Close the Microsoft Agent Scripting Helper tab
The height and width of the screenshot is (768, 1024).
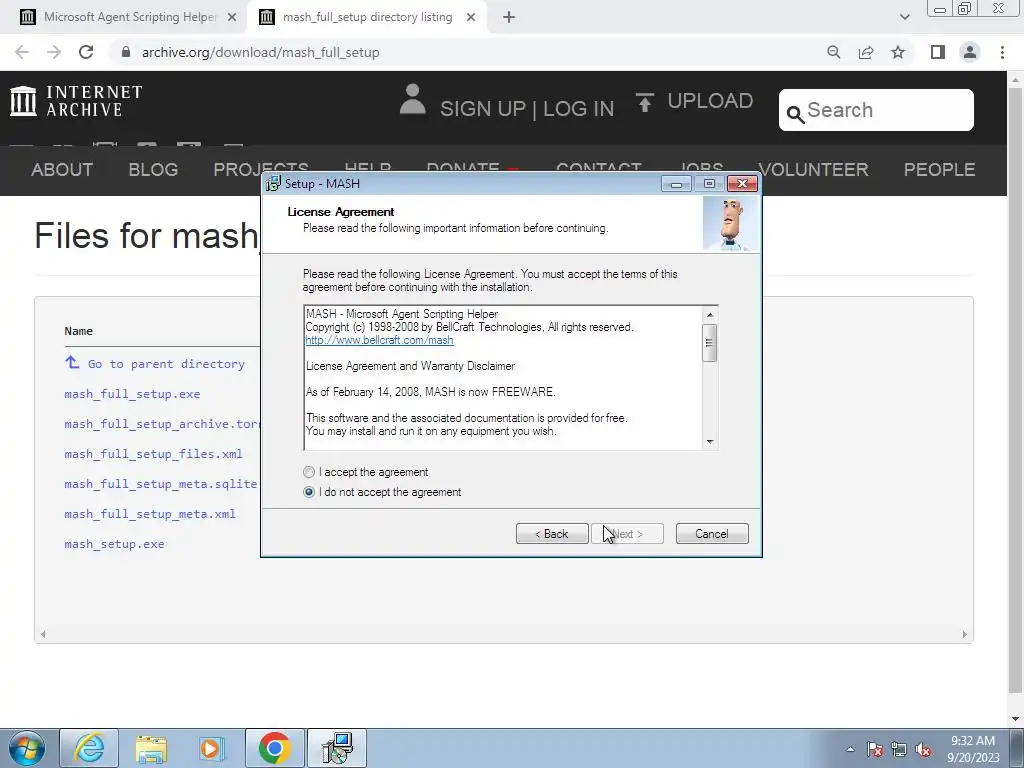pyautogui.click(x=232, y=18)
